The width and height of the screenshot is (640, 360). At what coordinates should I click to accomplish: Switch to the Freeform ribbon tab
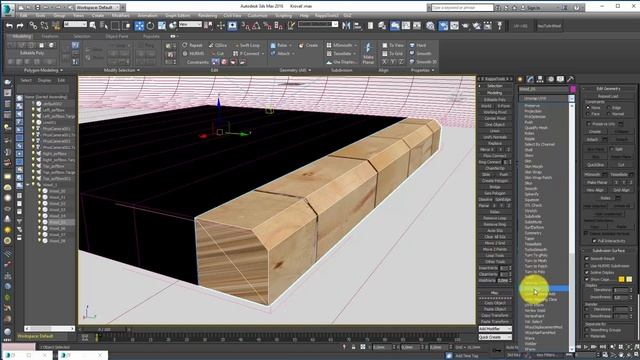tap(50, 36)
